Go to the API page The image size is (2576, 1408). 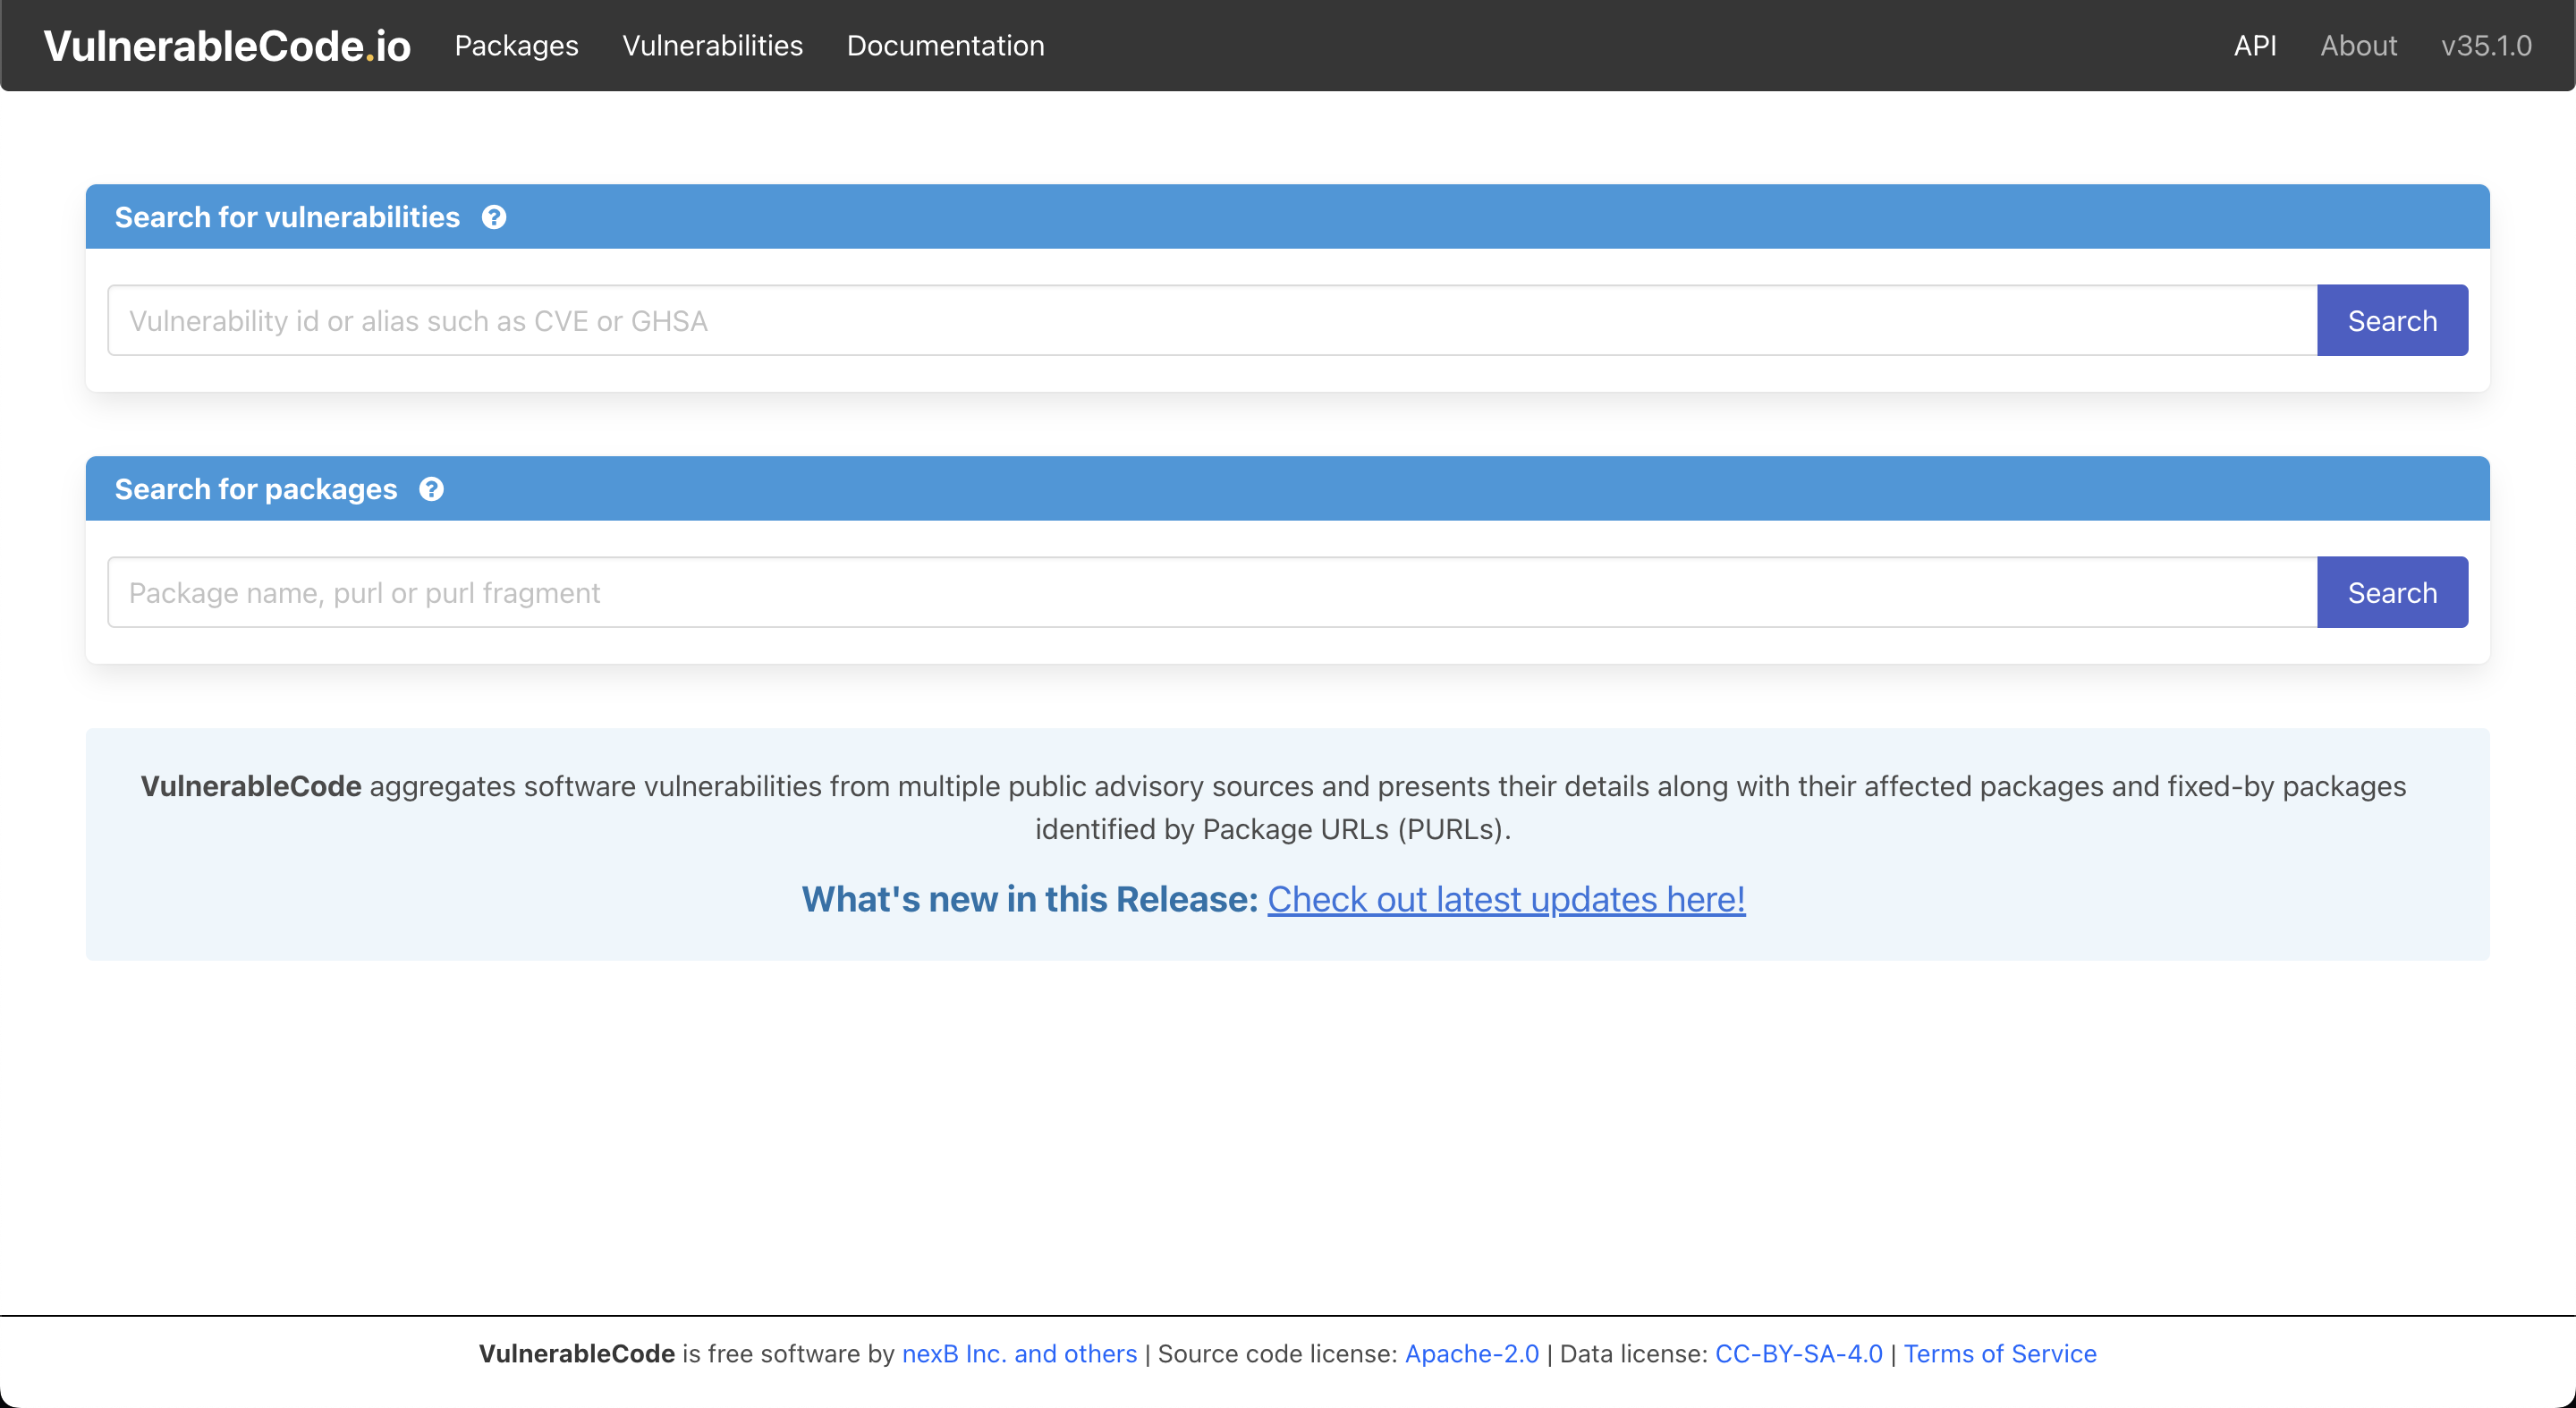[2254, 46]
